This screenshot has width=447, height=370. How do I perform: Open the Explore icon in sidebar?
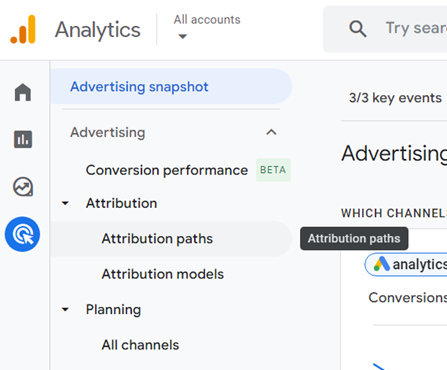coord(23,187)
